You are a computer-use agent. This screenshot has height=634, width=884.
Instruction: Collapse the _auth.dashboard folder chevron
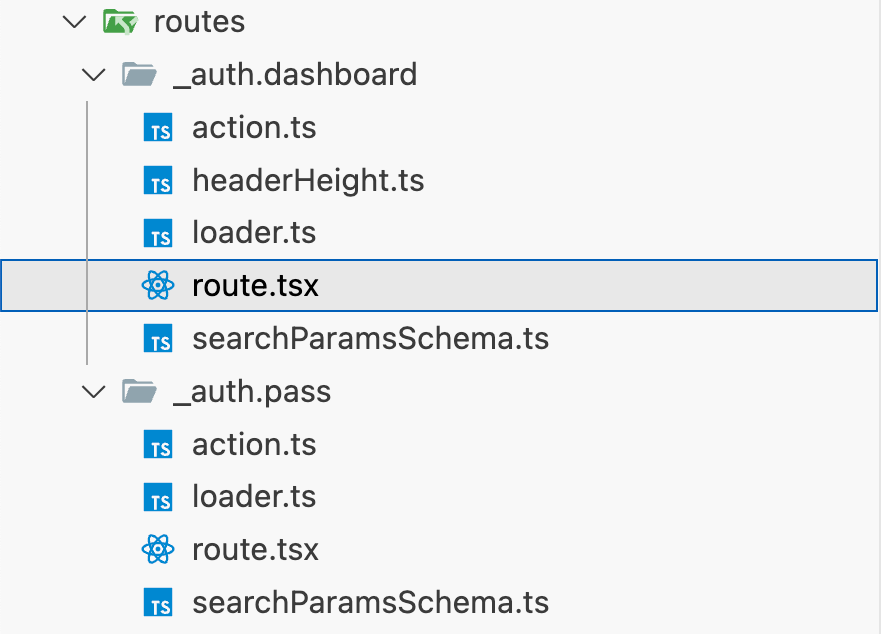93,75
